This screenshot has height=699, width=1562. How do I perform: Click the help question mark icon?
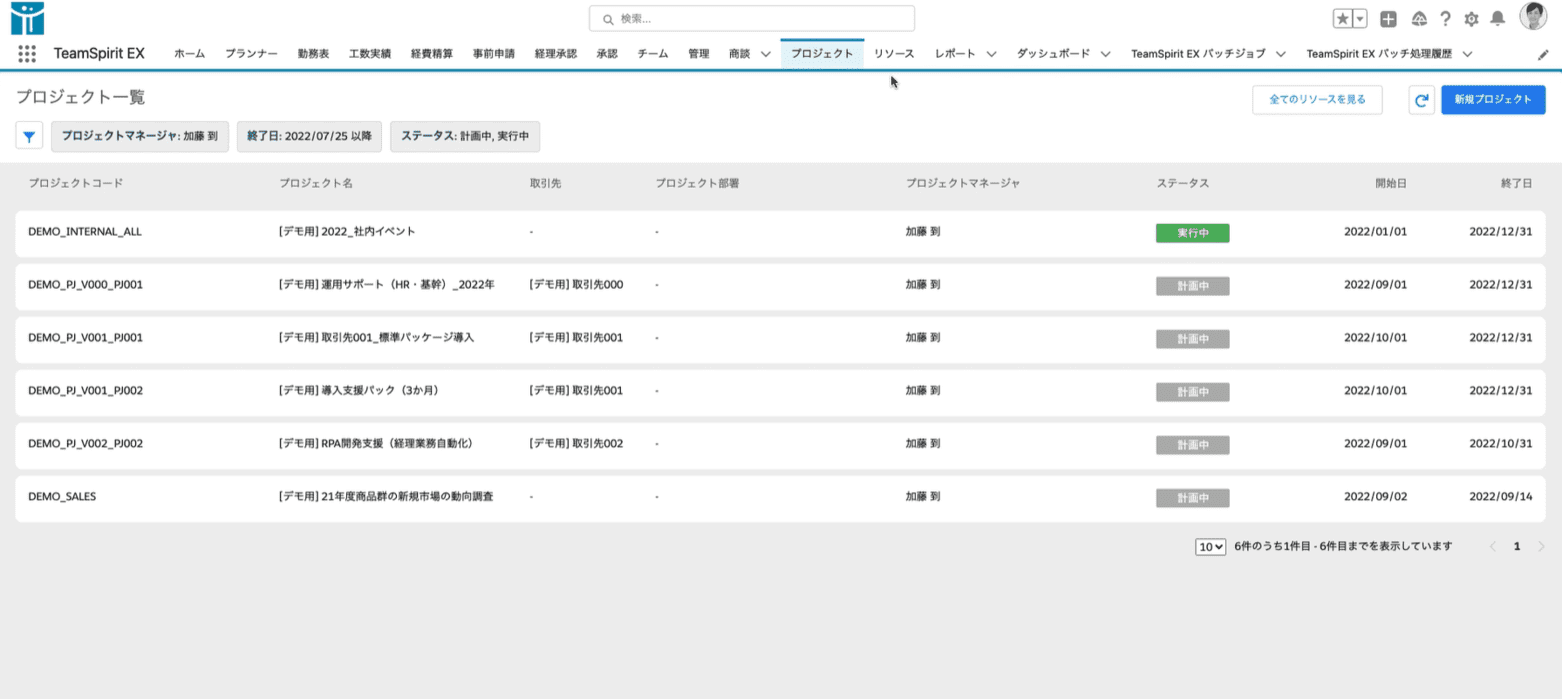(x=1445, y=19)
